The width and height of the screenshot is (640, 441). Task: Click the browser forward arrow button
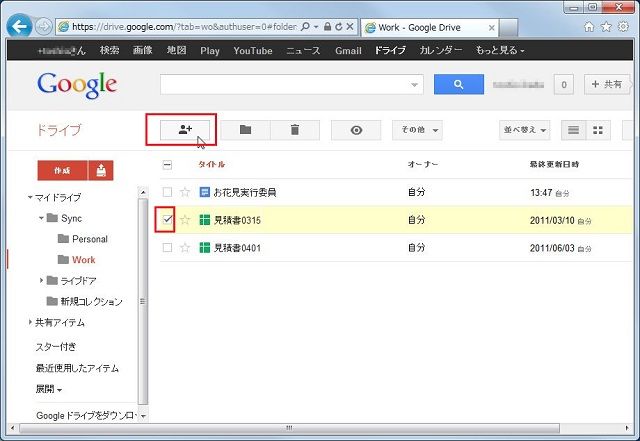[43, 27]
